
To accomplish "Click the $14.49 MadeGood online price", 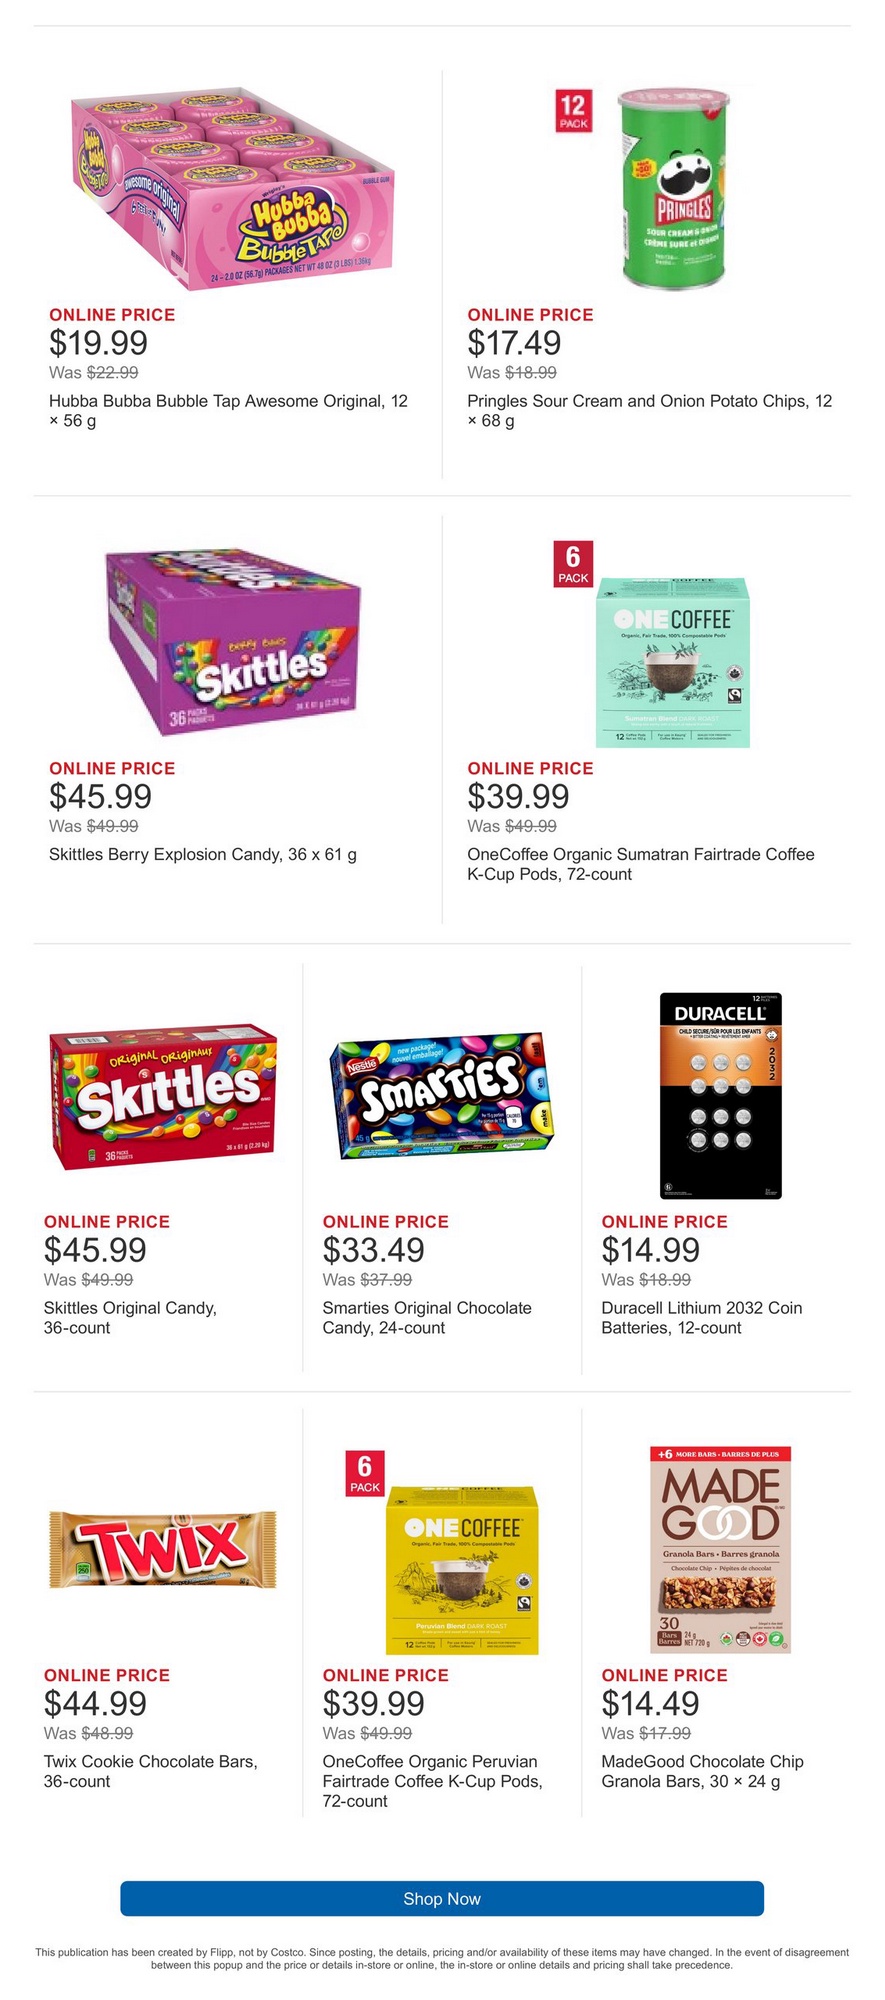I will [x=650, y=1703].
